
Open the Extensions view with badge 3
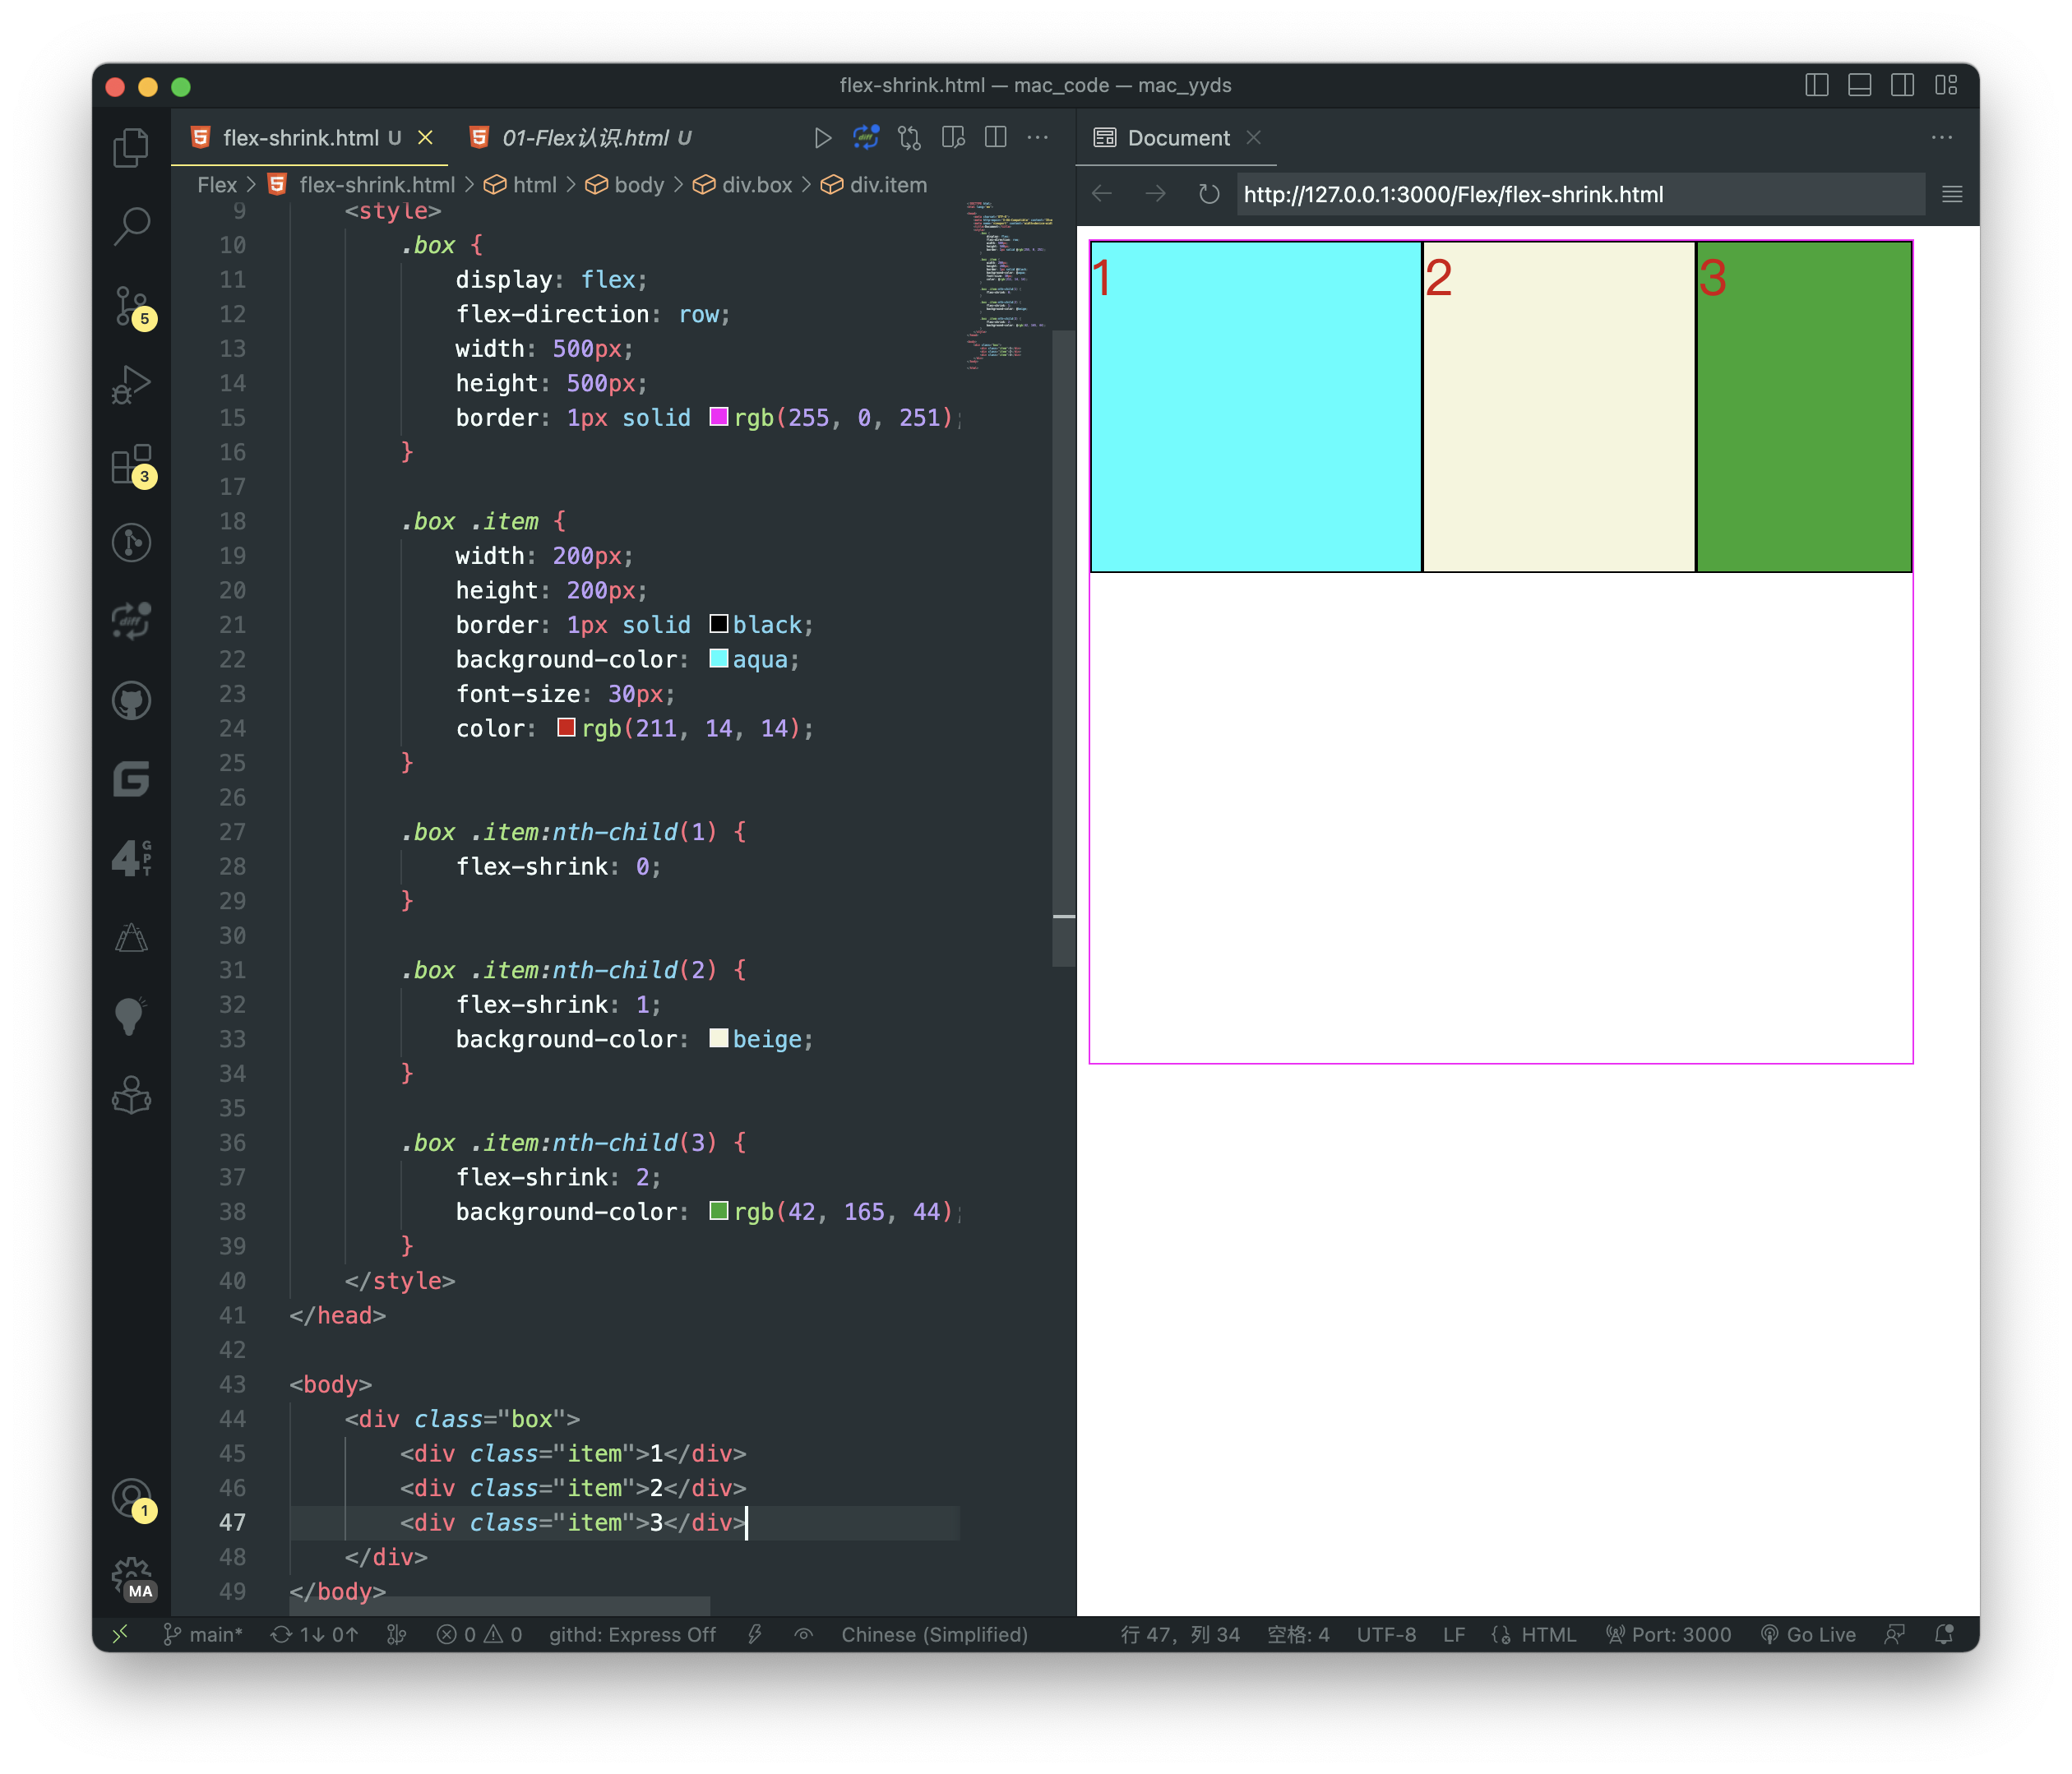(131, 464)
